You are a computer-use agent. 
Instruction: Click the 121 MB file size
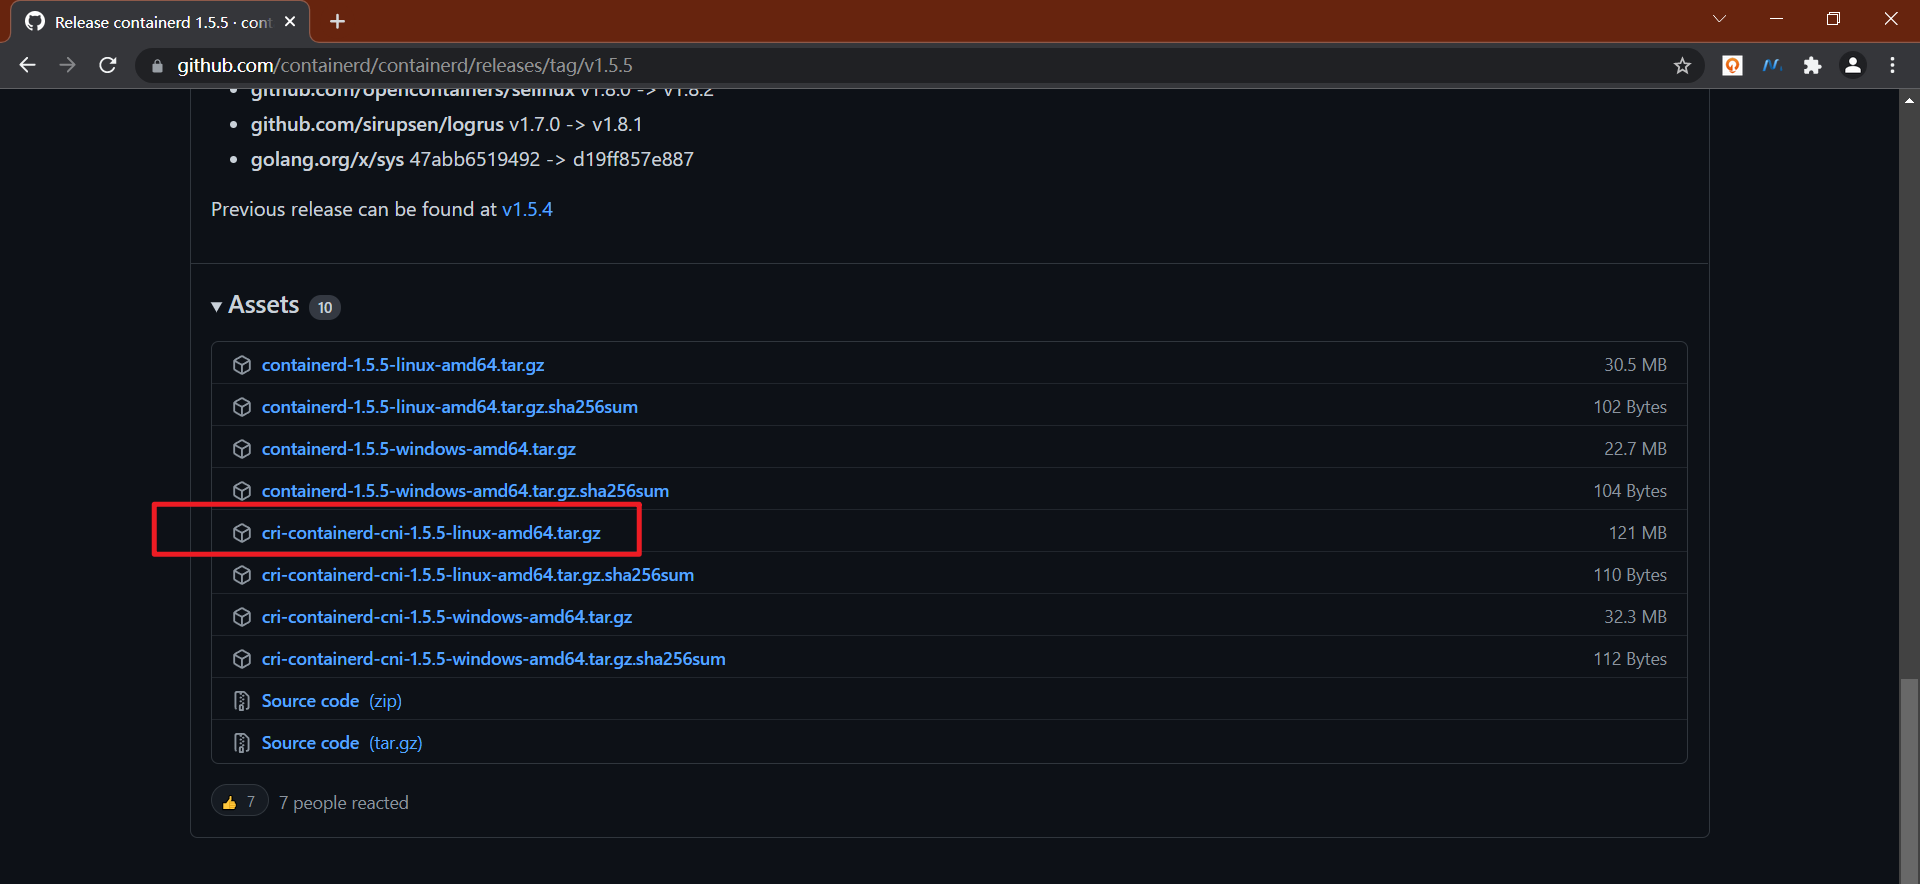click(x=1637, y=533)
